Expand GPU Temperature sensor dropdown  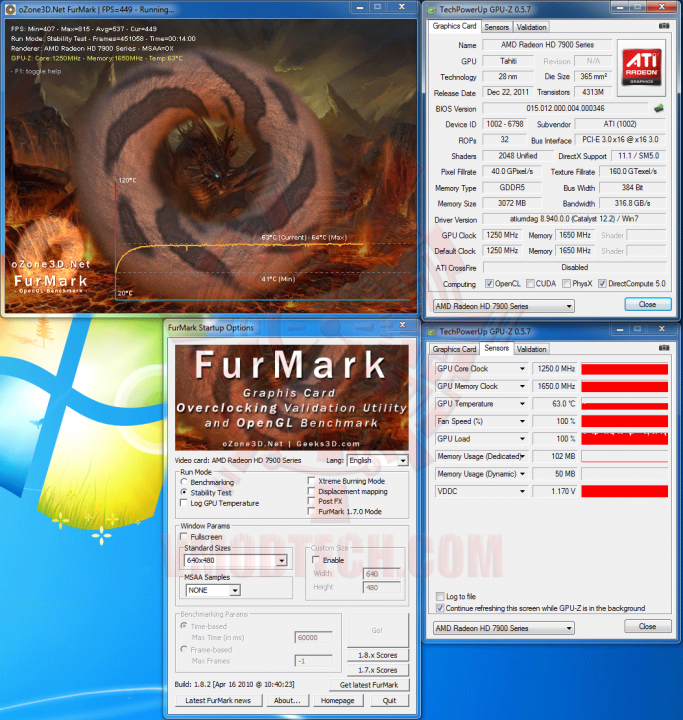point(522,404)
